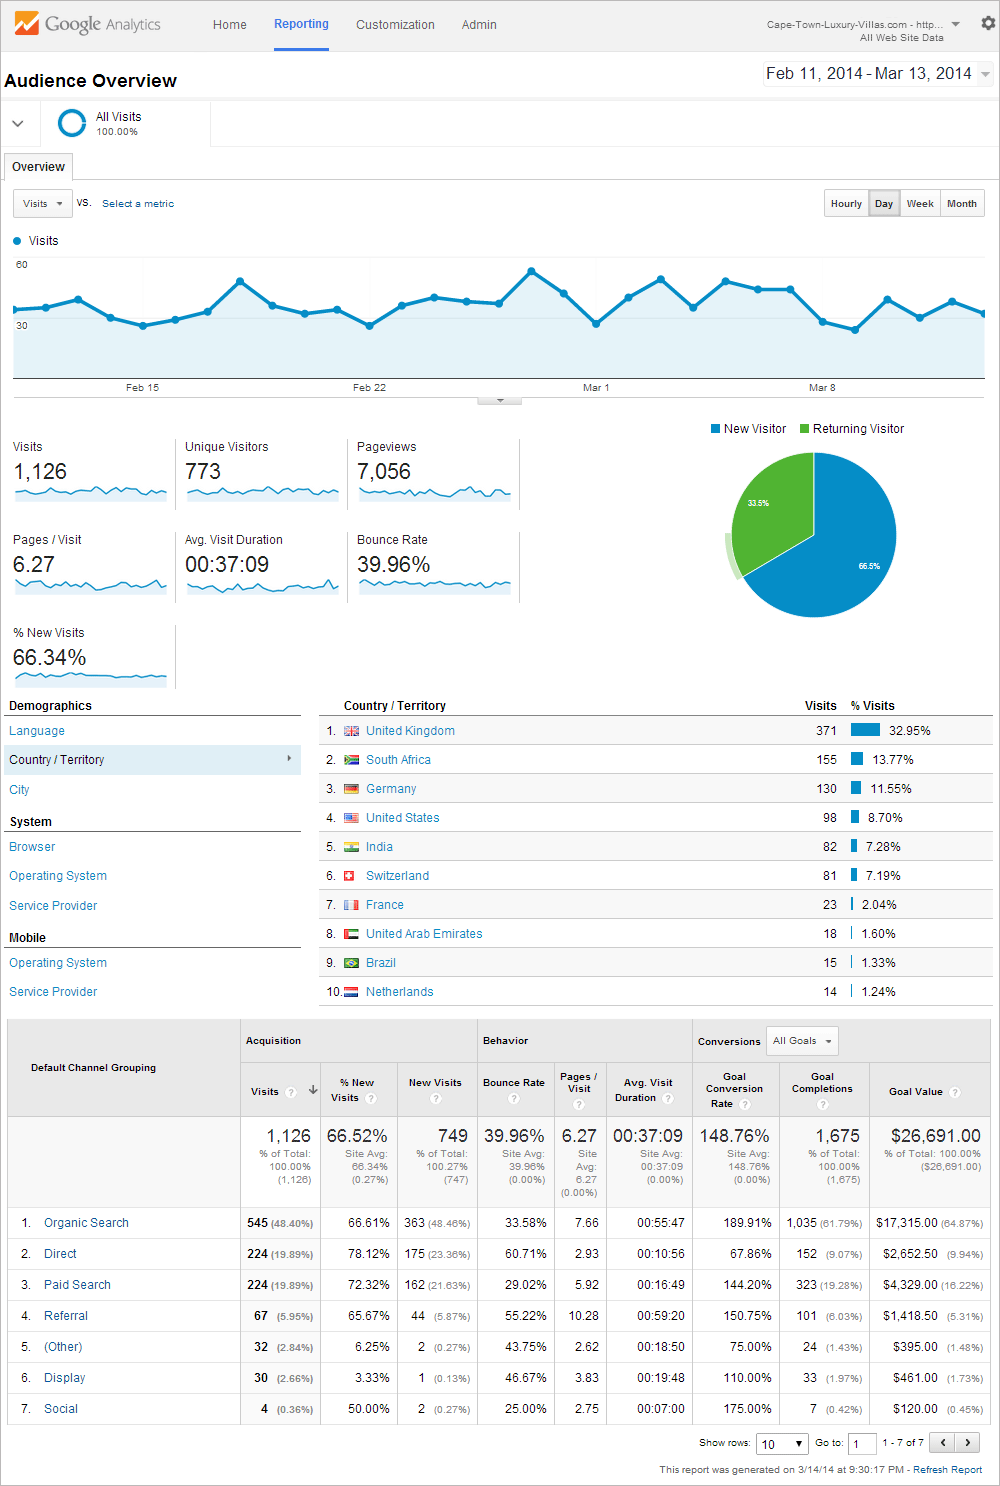Viewport: 1000px width, 1486px height.
Task: Click the help icon under Bounce Rate column
Action: [514, 1099]
